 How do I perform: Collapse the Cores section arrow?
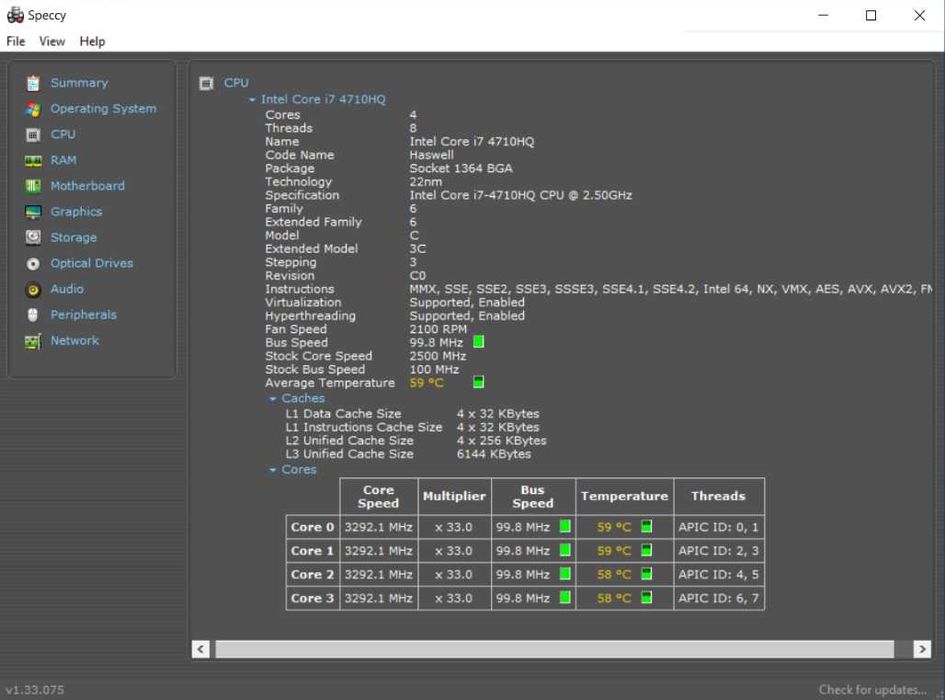[273, 470]
